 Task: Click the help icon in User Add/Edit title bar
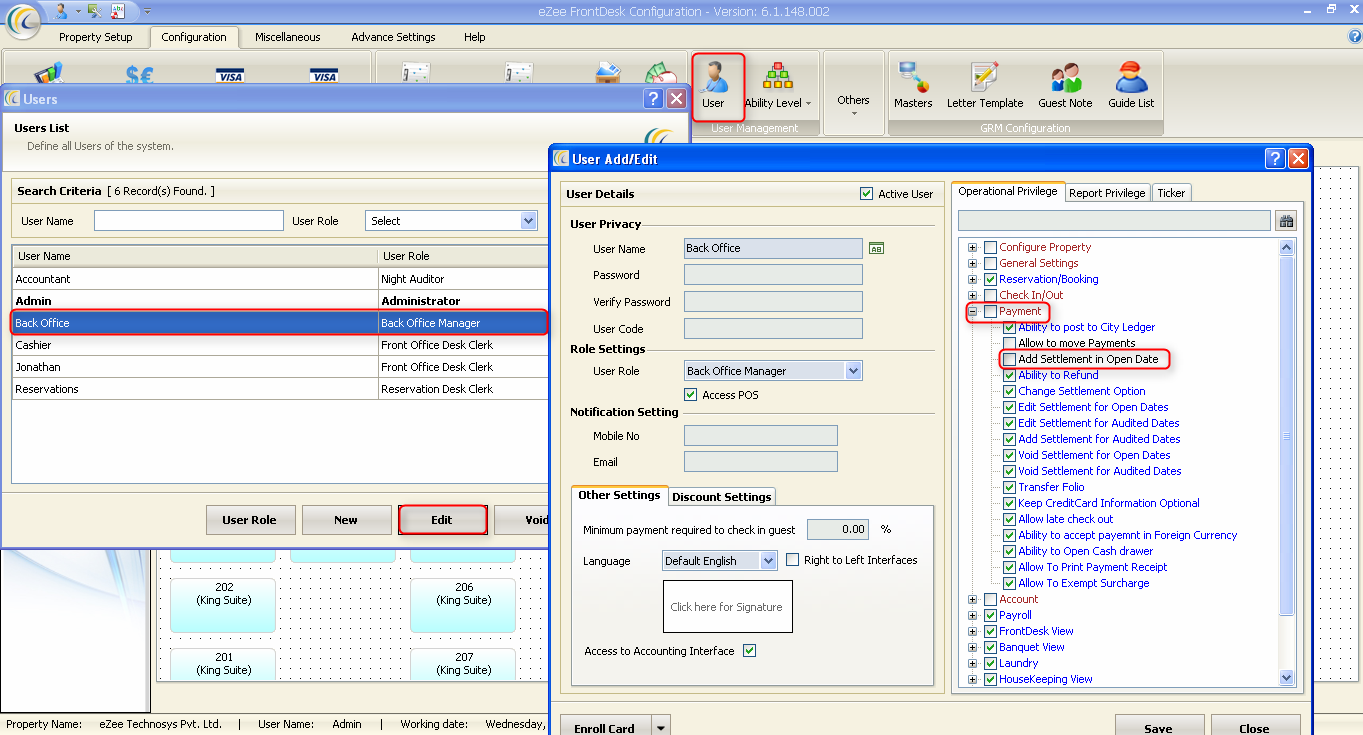(x=1275, y=158)
